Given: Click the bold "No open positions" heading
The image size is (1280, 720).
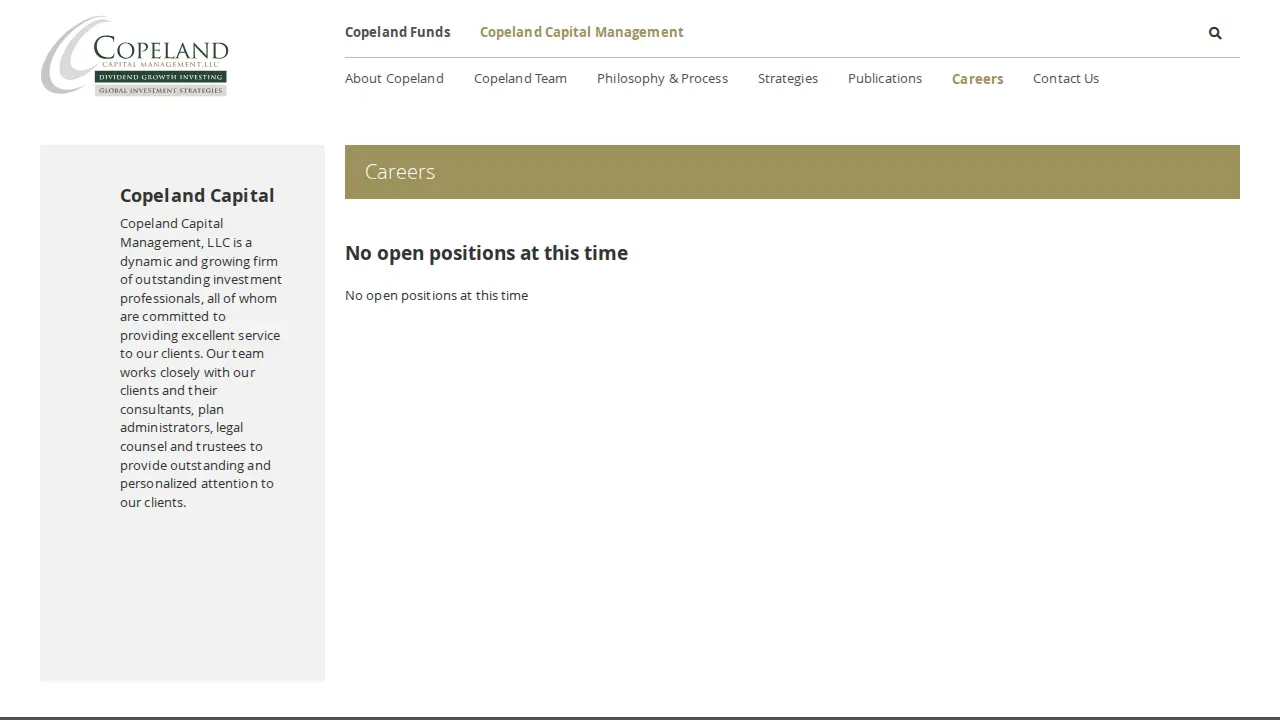Looking at the screenshot, I should (486, 253).
